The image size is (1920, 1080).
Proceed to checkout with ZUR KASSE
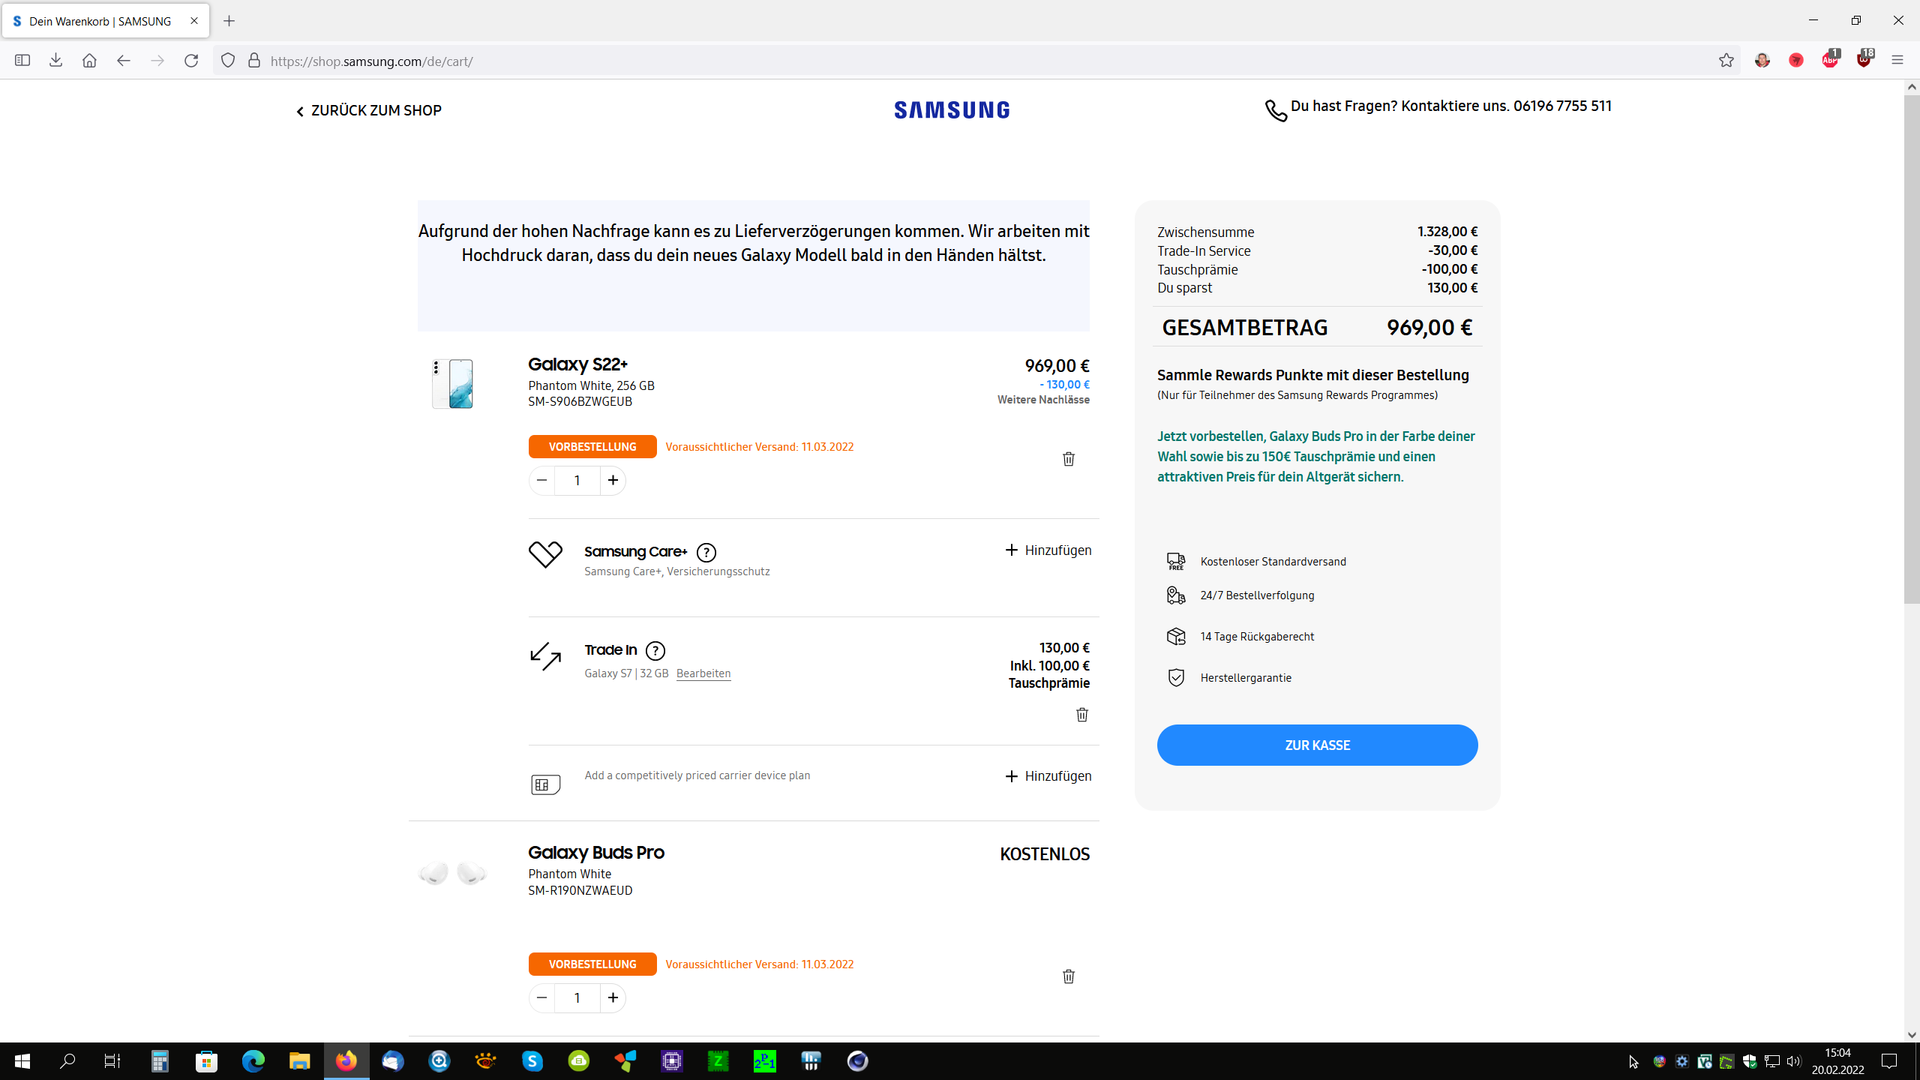[1317, 745]
